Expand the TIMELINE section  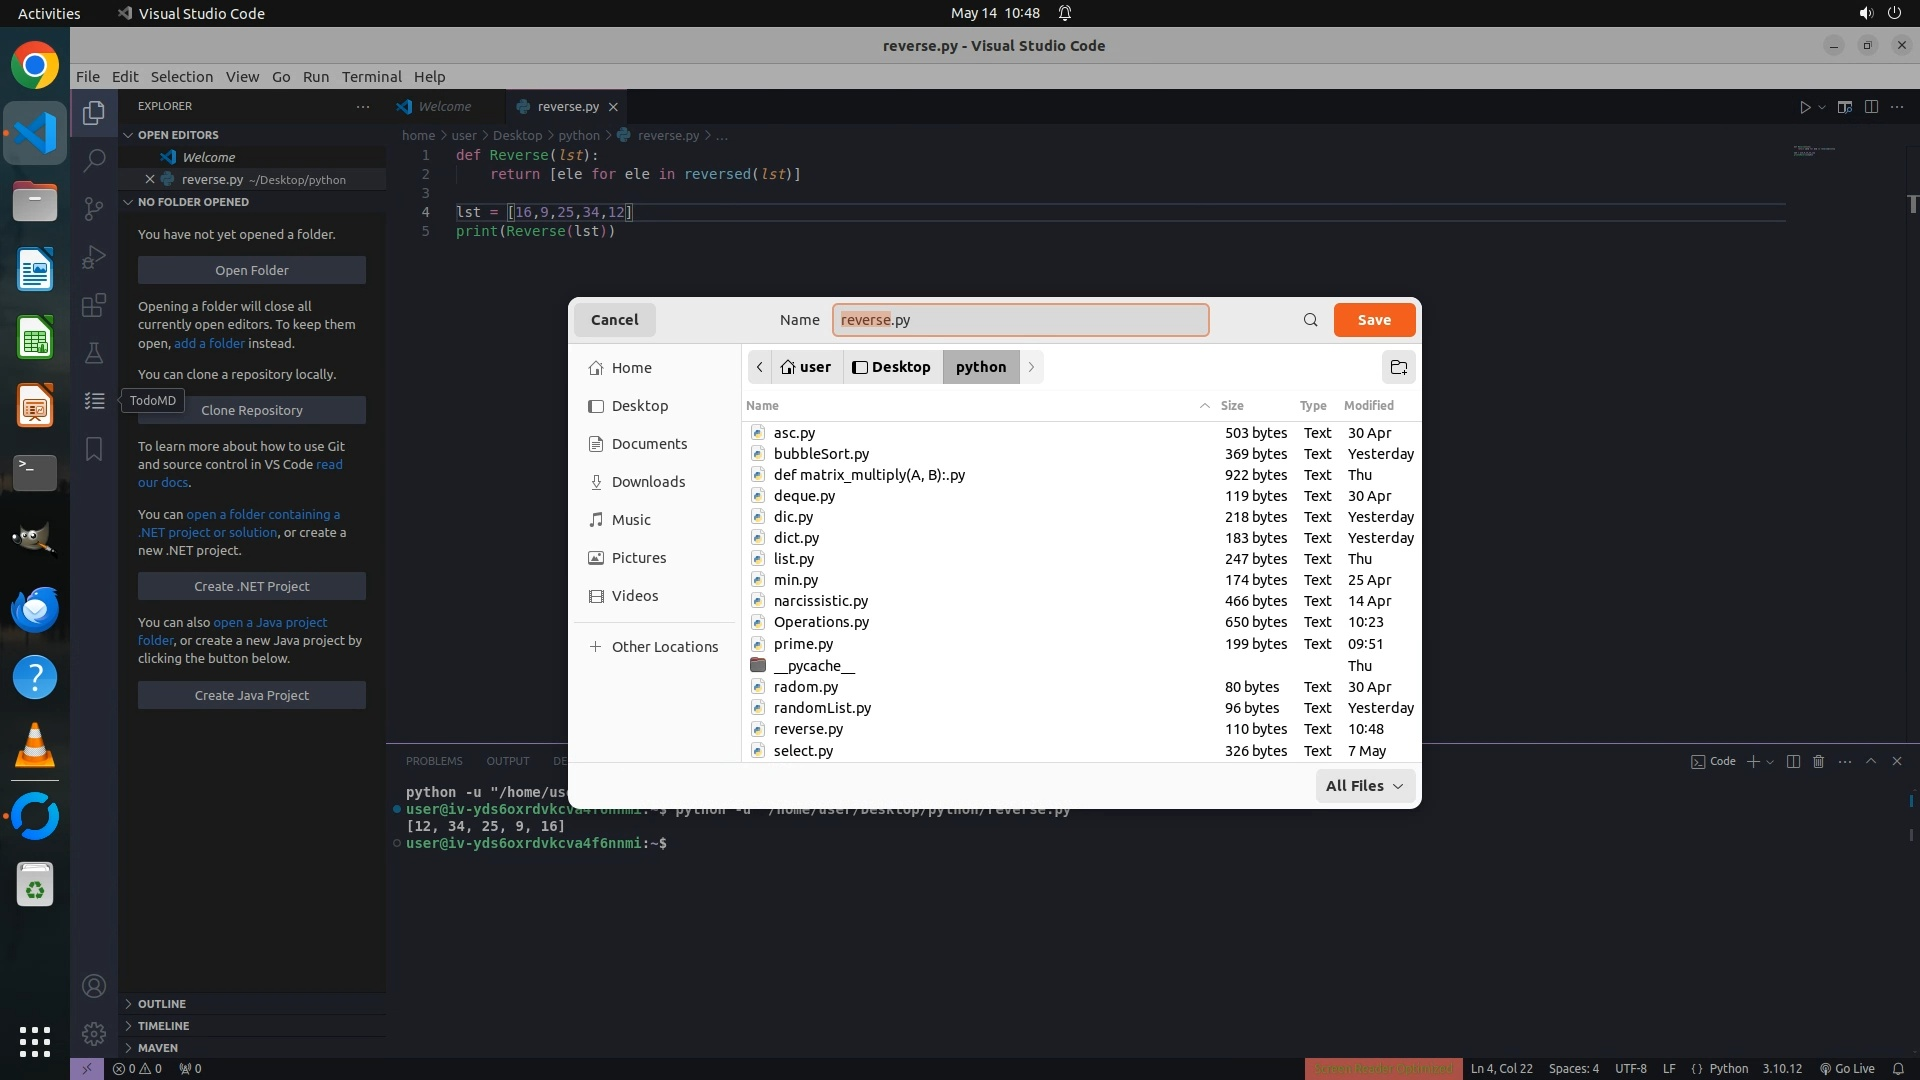tap(163, 1026)
